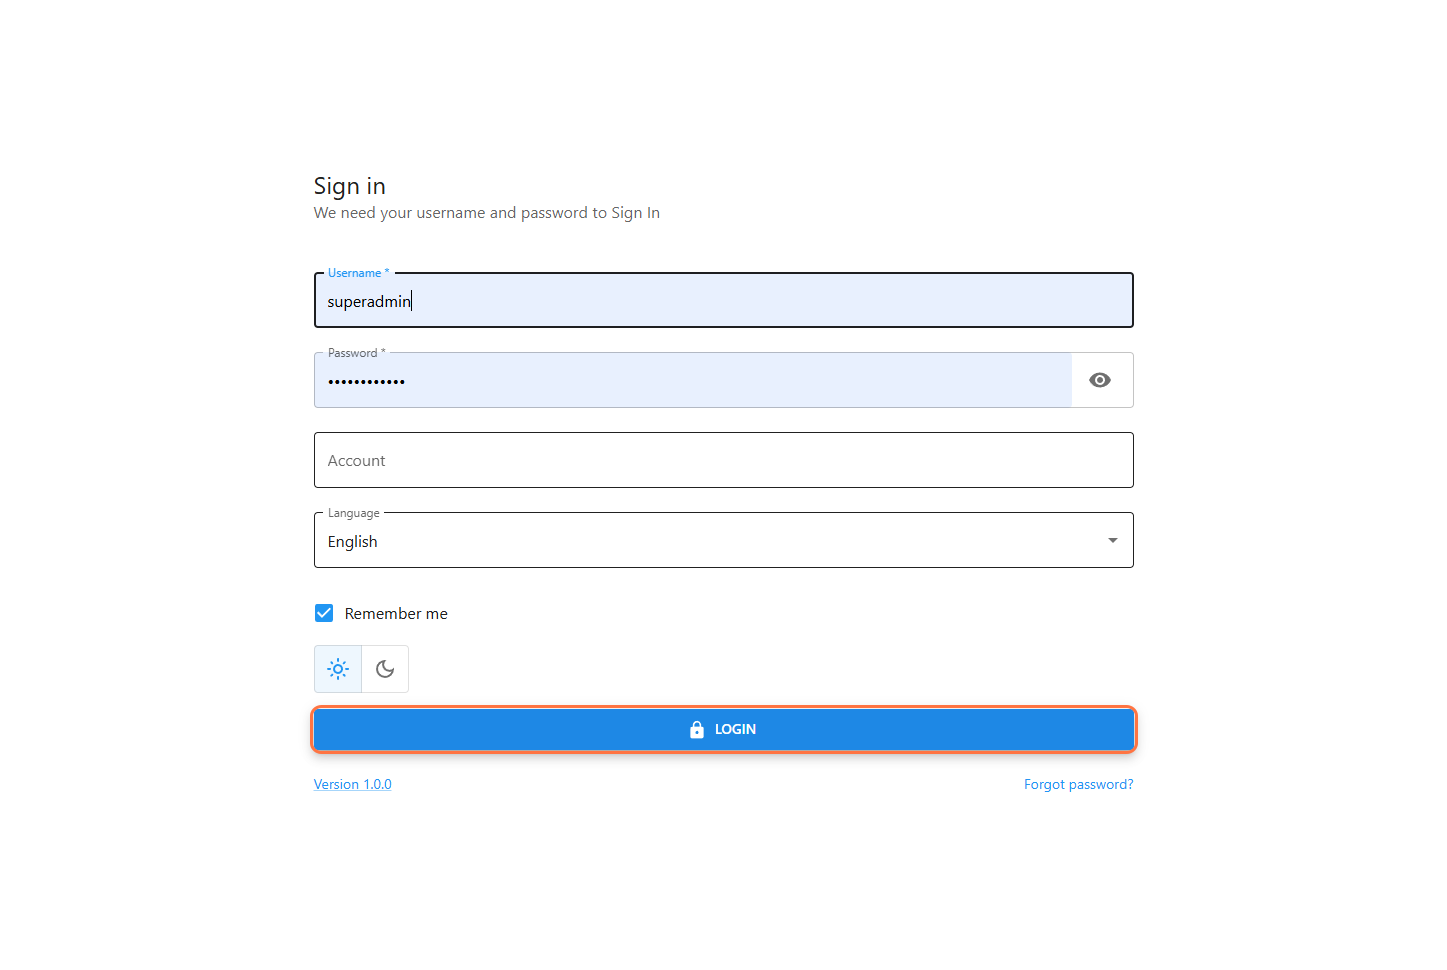This screenshot has width=1447, height=970.
Task: Click the lock icon on the LOGIN button
Action: (697, 730)
